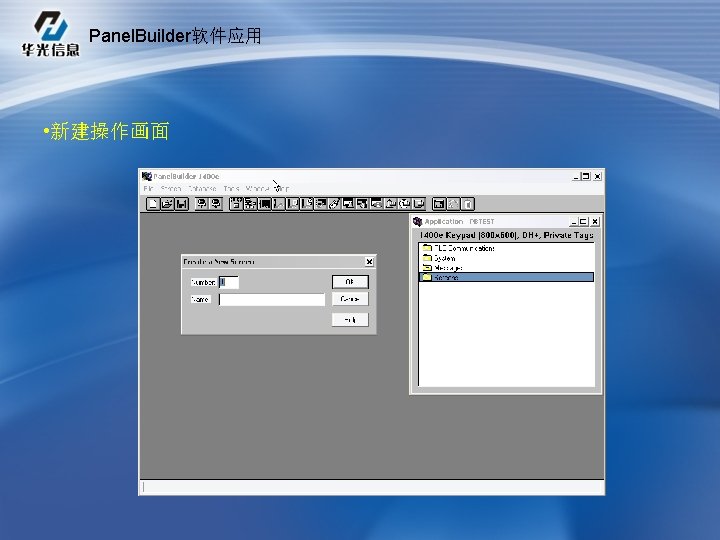
Task: Close the Create a New Screen dialog
Action: (x=369, y=261)
